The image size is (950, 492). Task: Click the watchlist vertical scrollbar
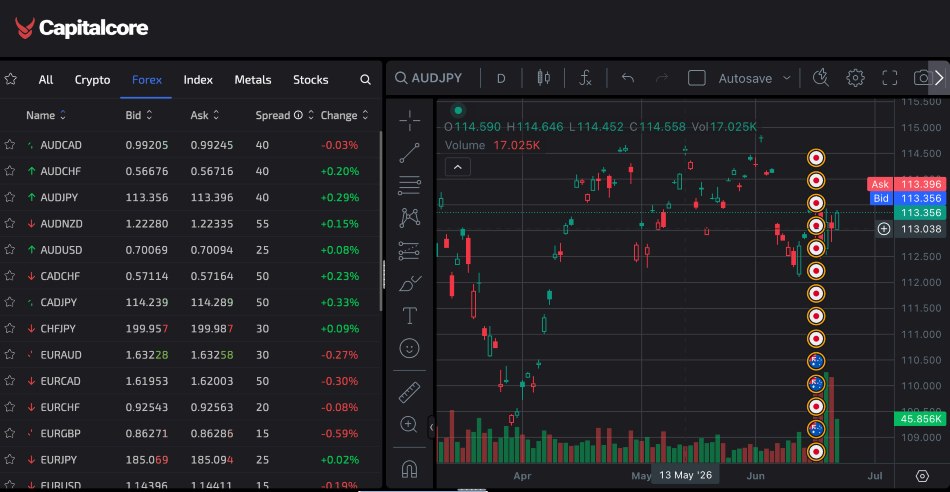(380, 222)
